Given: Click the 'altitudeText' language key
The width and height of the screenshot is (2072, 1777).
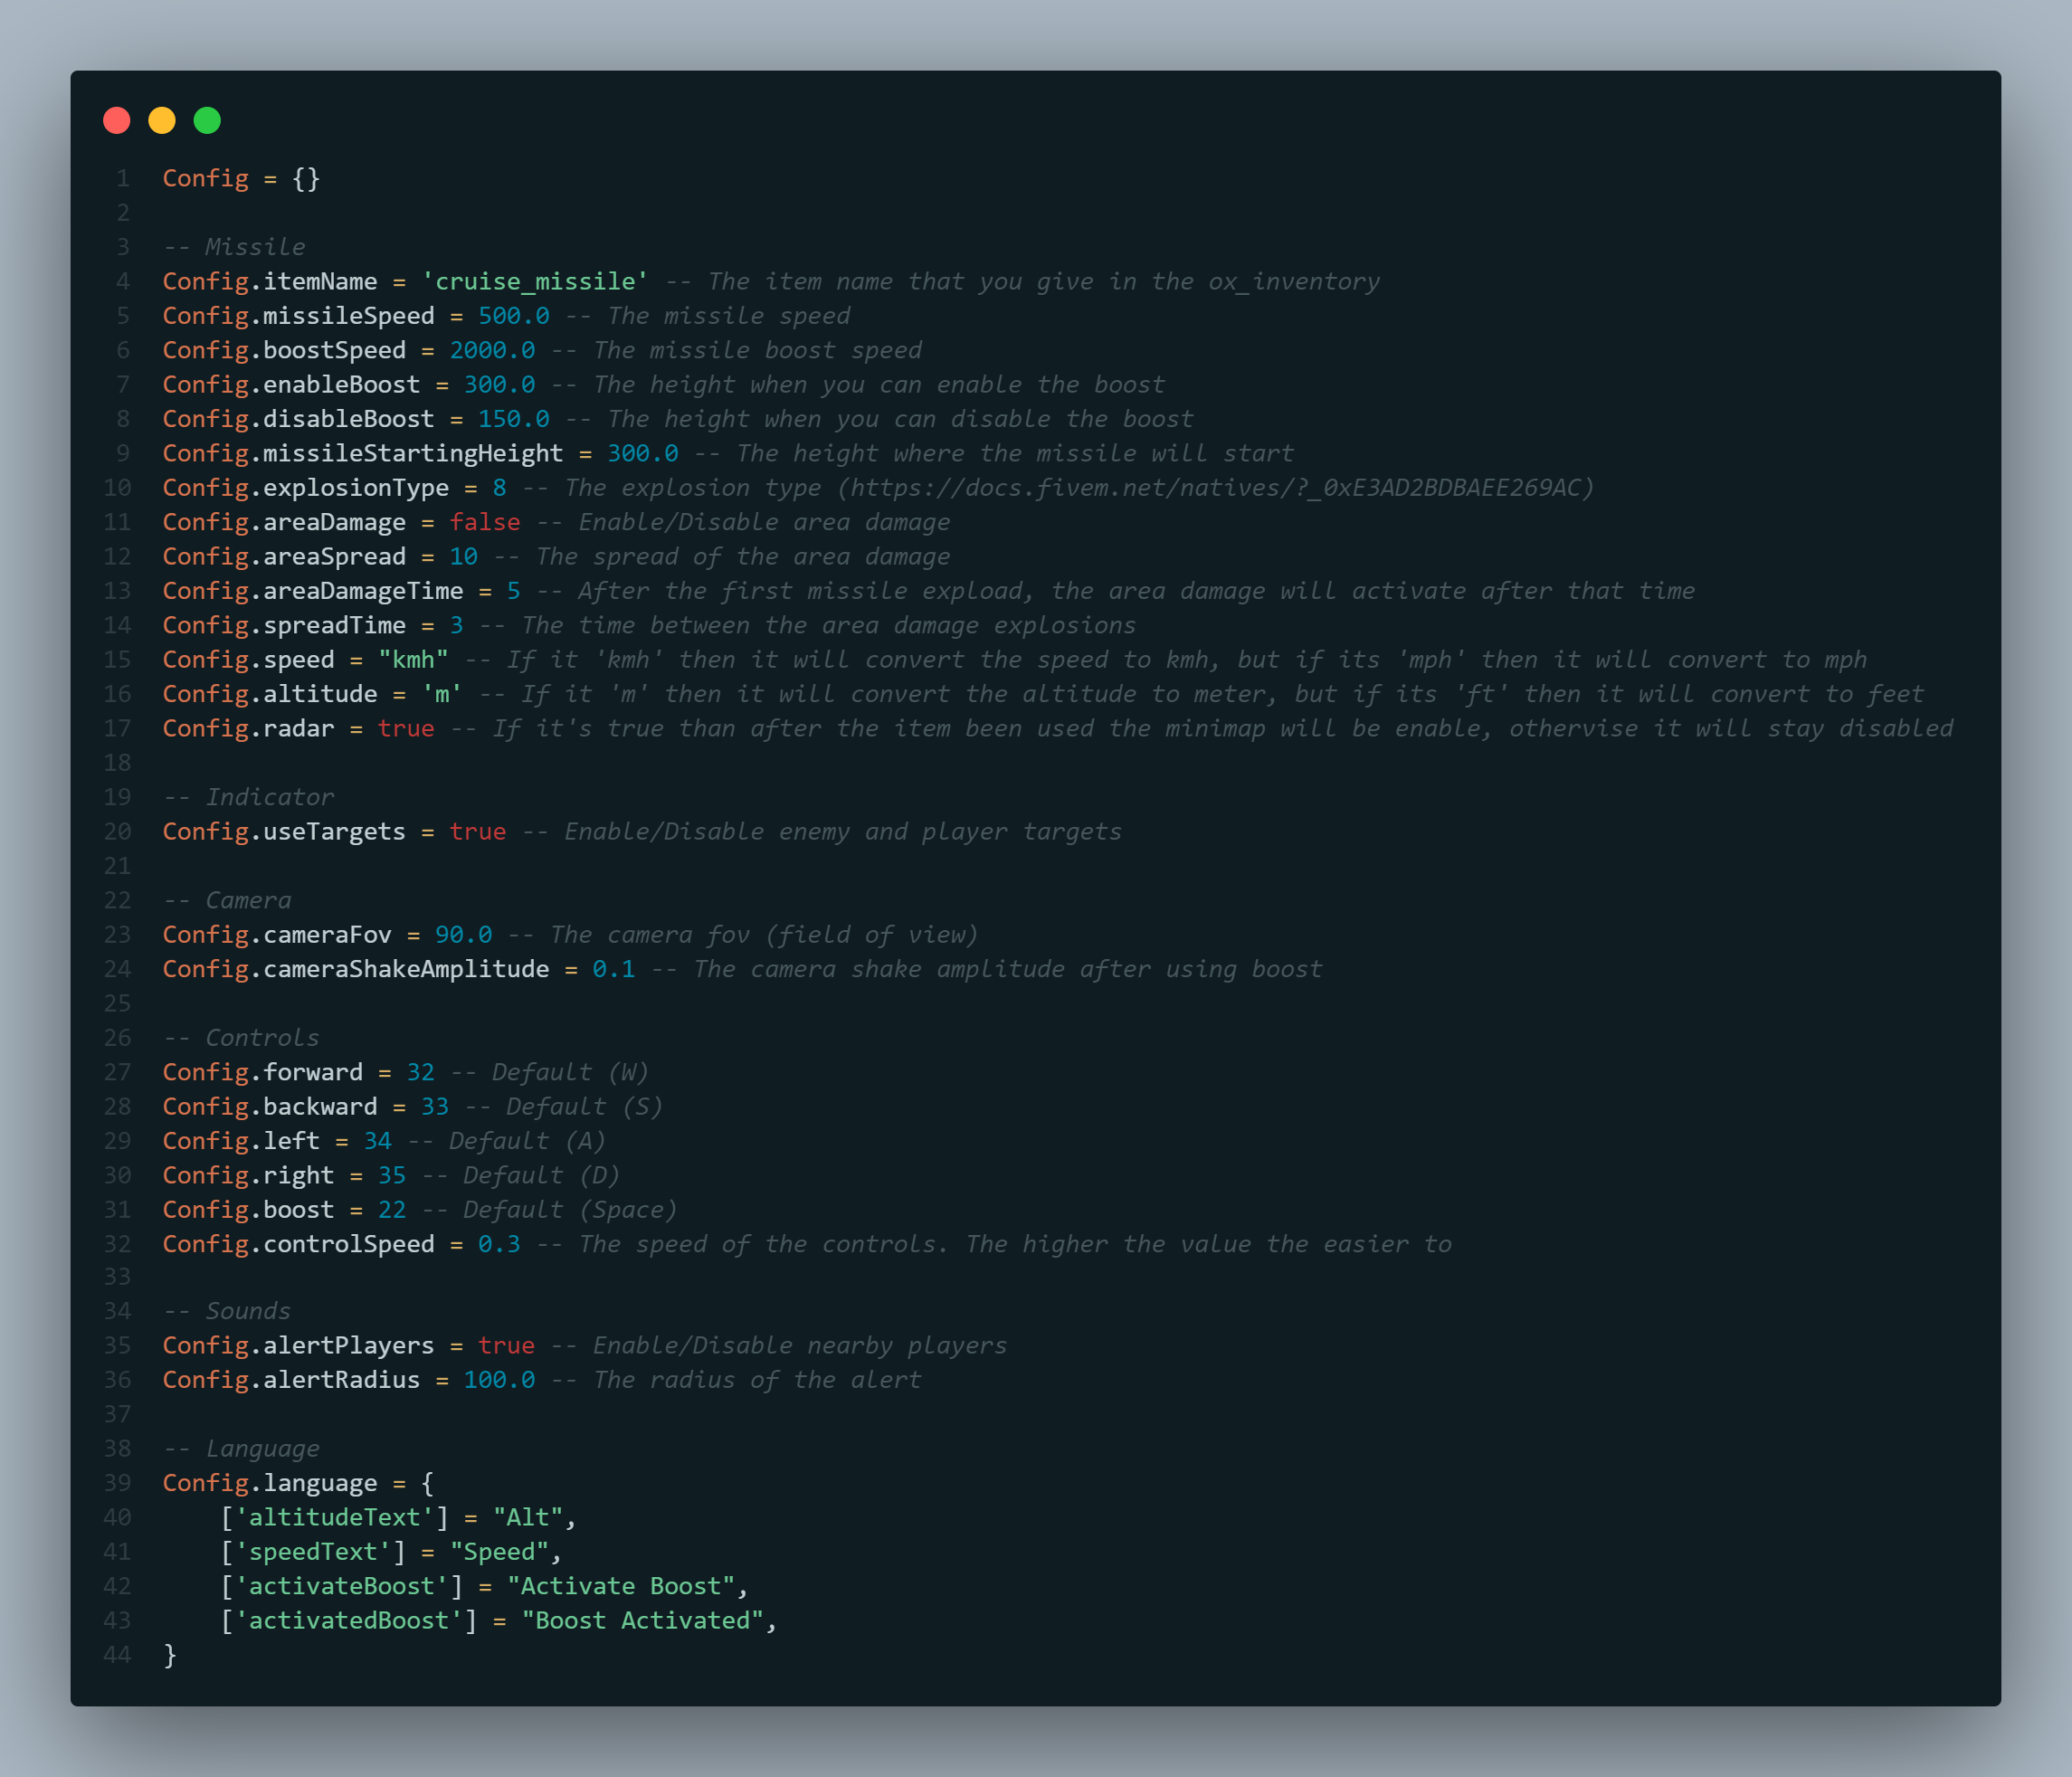Looking at the screenshot, I should coord(334,1518).
